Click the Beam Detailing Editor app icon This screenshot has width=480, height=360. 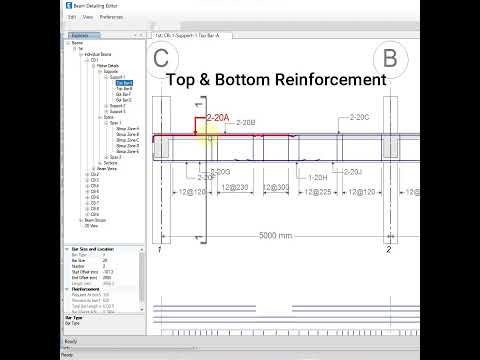pos(69,5)
